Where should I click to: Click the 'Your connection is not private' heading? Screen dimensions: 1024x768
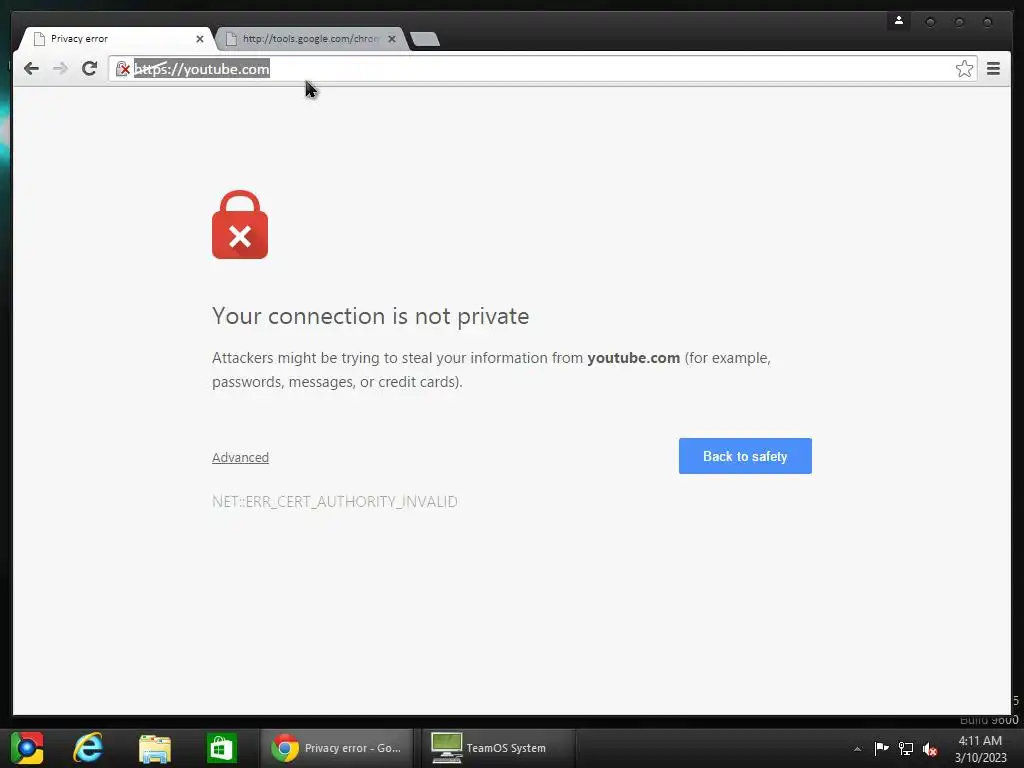click(370, 316)
